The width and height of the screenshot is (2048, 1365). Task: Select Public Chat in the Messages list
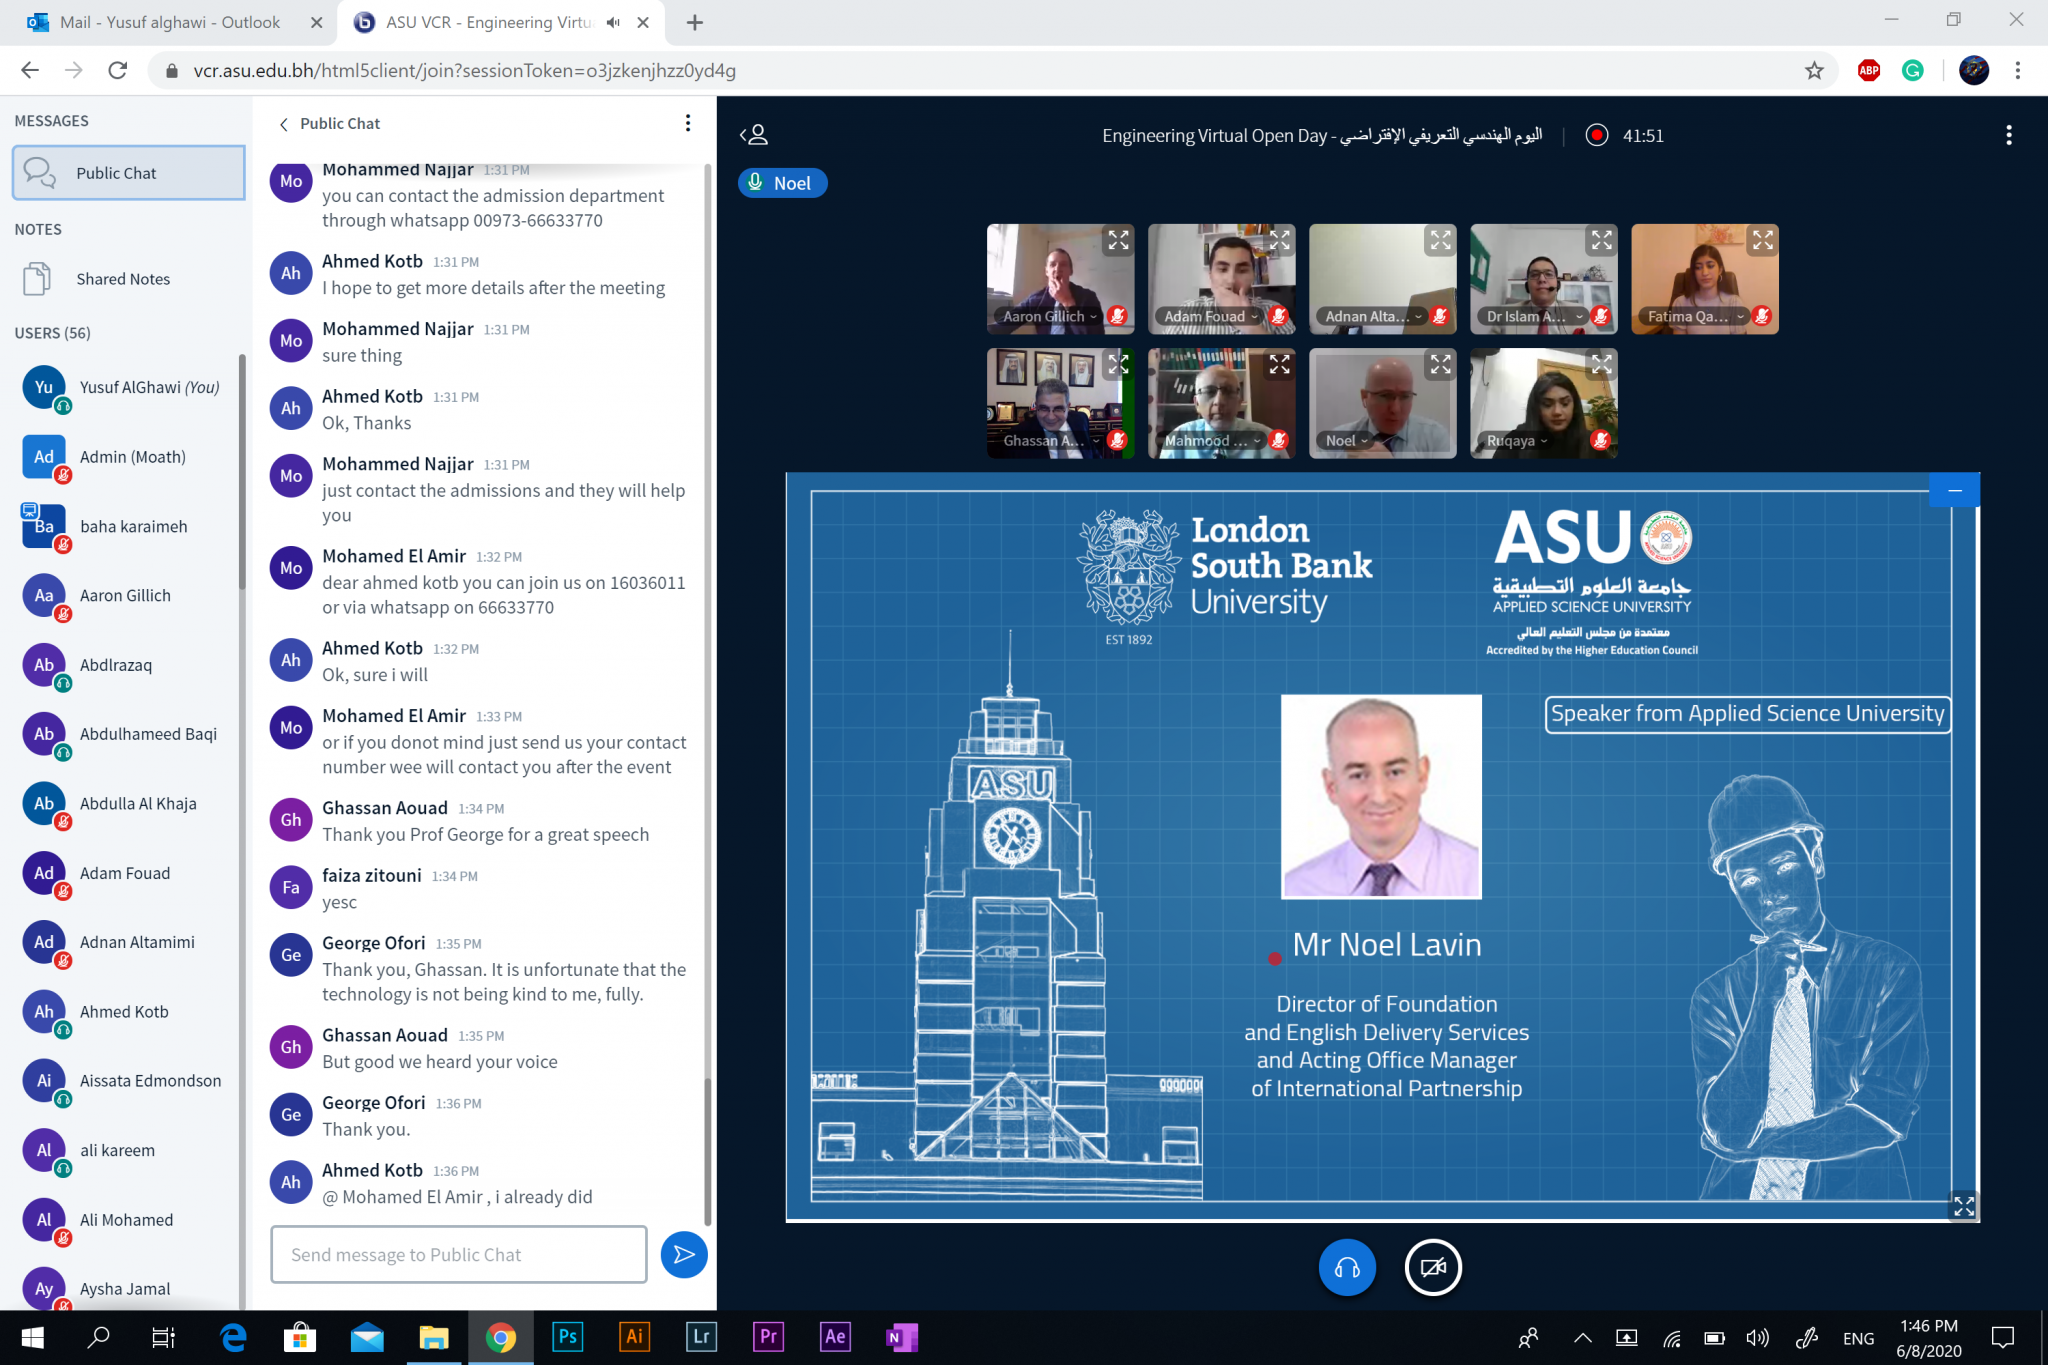[x=128, y=173]
